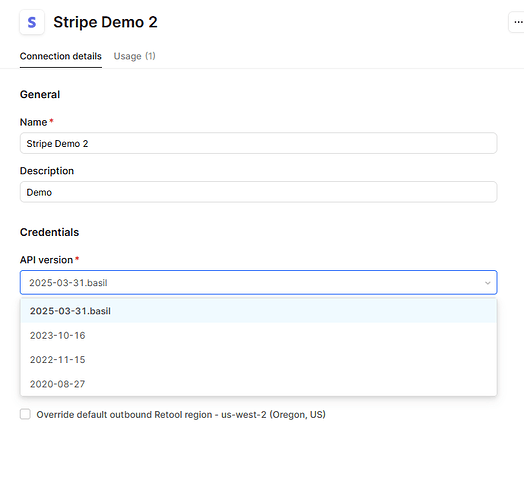Select API version 2025-03-31.basil option
524x500 pixels.
[258, 311]
